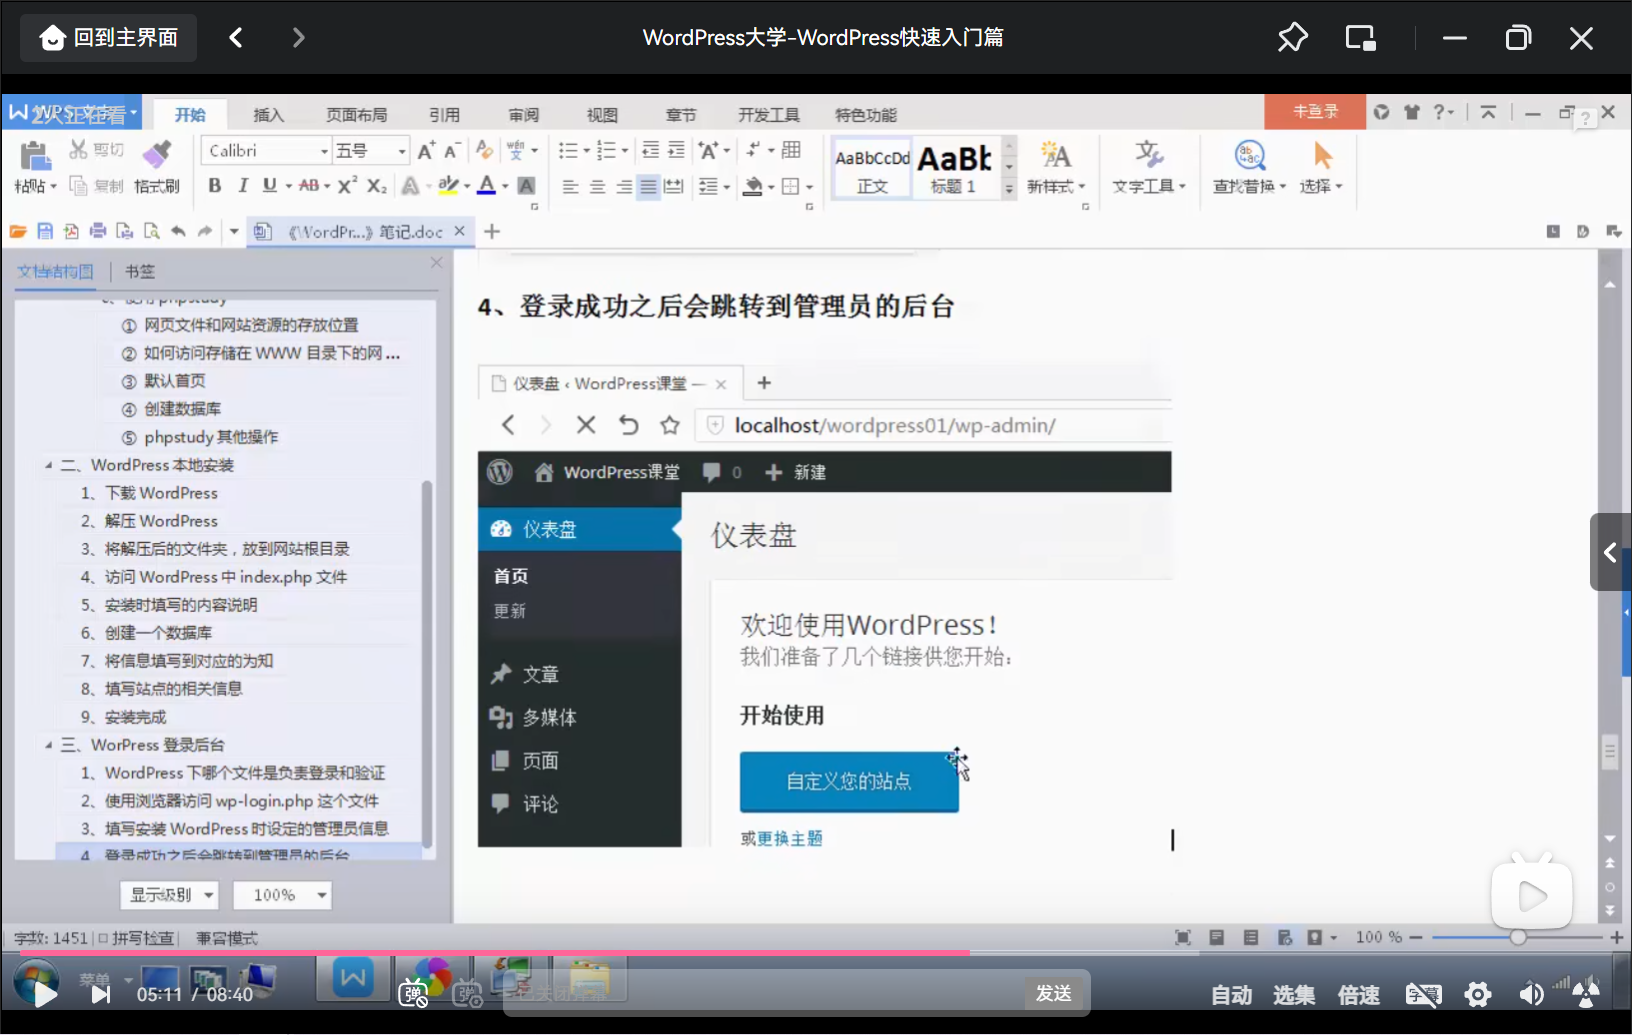Switch to the 引用 ribbon tab
The image size is (1632, 1035).
[x=444, y=115]
